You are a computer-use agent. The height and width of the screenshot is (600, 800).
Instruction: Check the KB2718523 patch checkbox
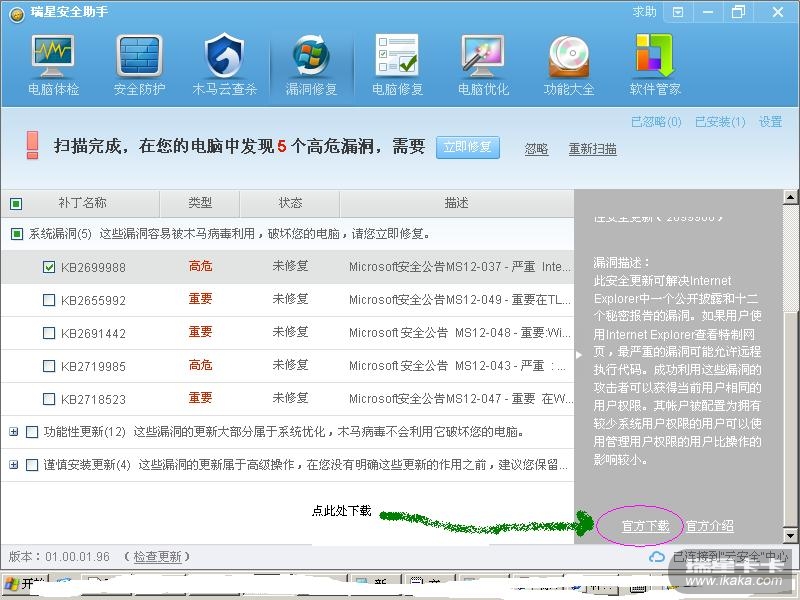tap(49, 399)
